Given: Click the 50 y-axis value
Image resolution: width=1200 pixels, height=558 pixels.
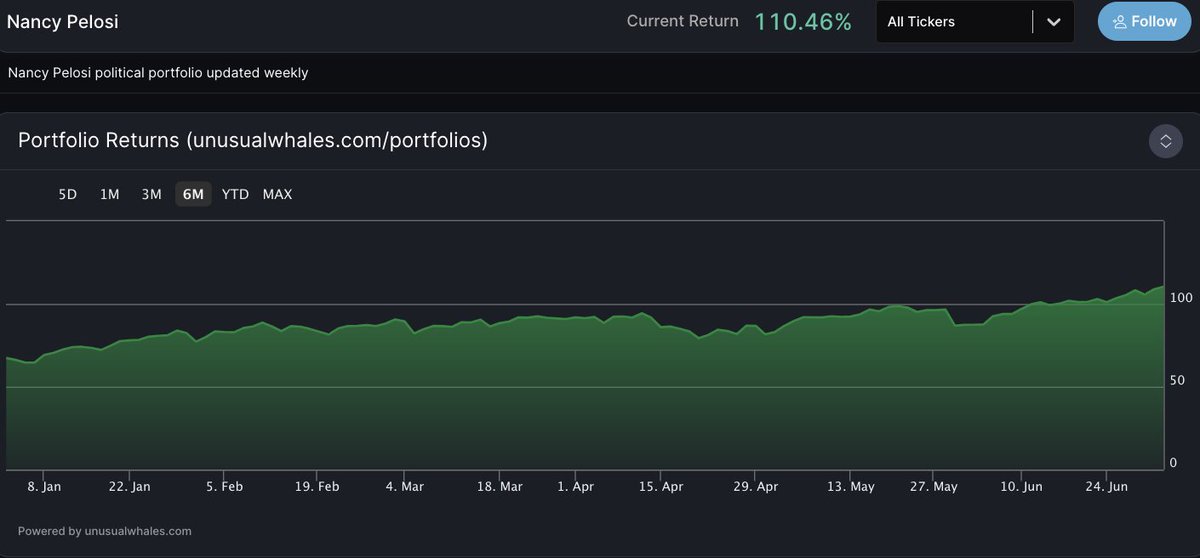Looking at the screenshot, I should point(1178,380).
